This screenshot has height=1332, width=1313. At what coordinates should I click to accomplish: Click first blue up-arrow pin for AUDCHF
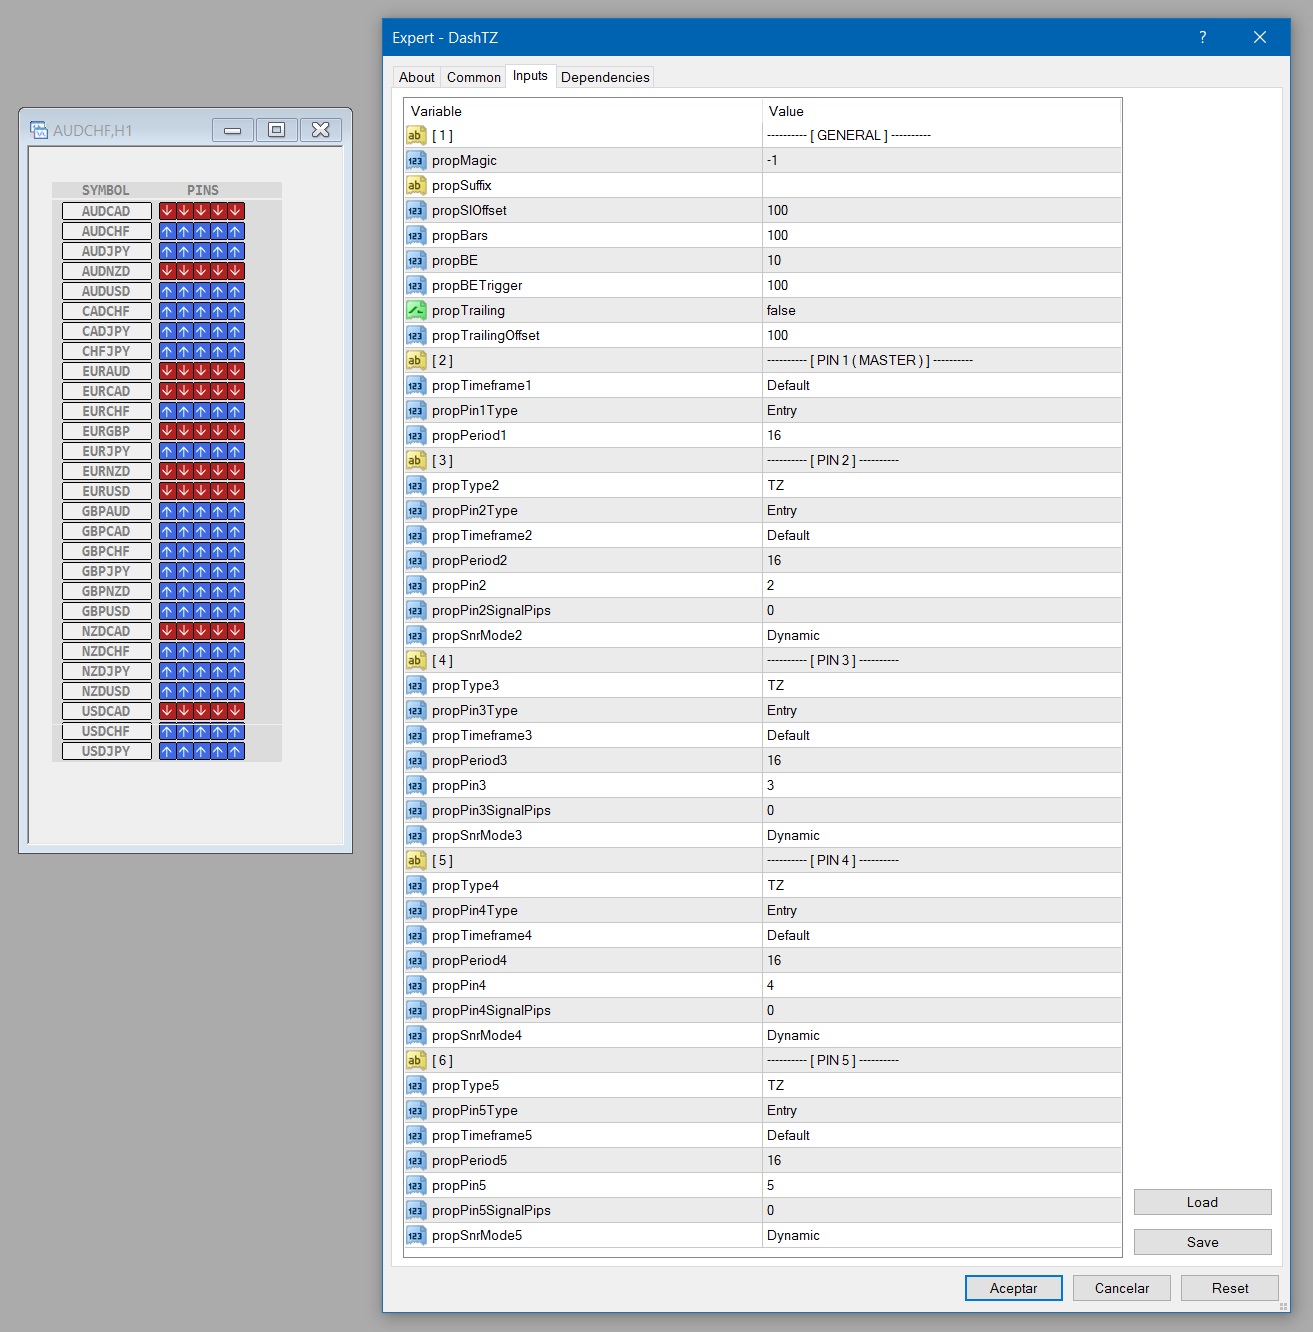pyautogui.click(x=167, y=231)
